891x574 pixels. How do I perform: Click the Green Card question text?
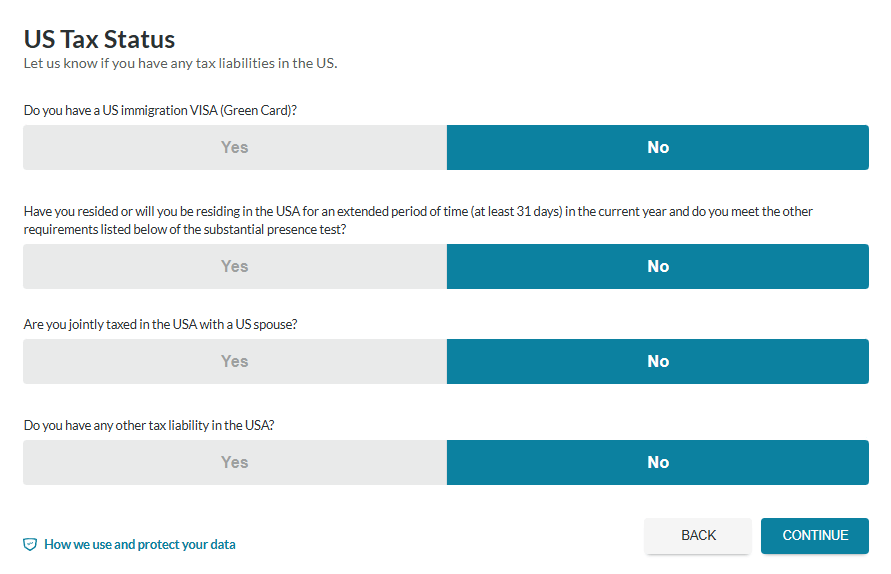160,110
